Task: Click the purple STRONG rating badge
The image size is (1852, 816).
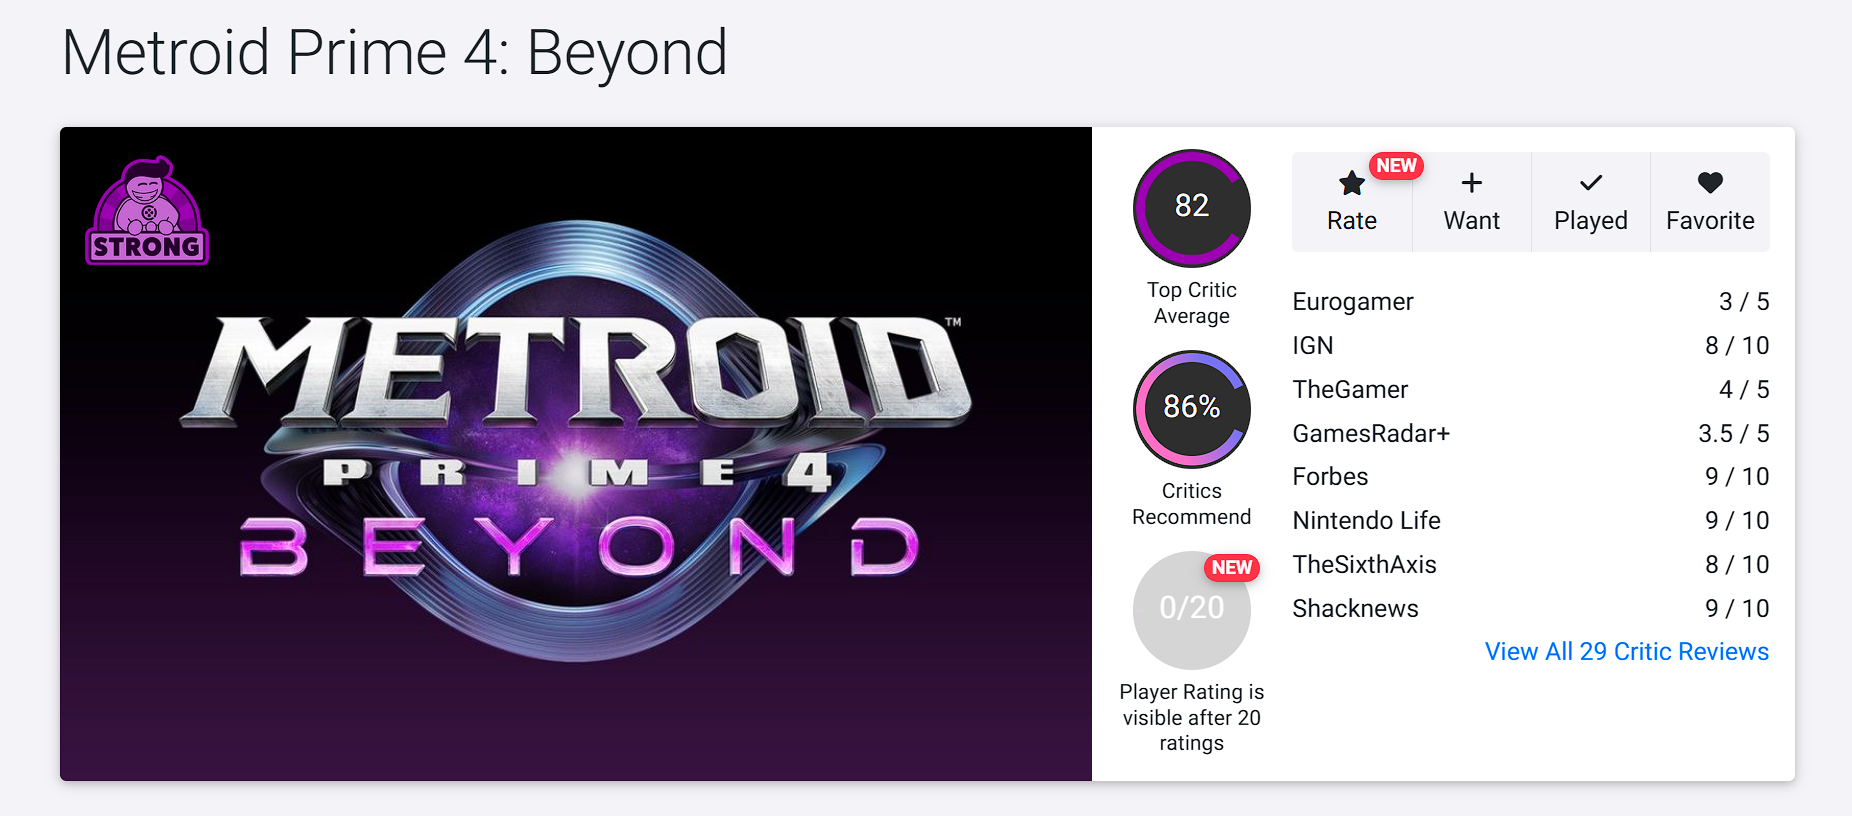Action: [148, 212]
